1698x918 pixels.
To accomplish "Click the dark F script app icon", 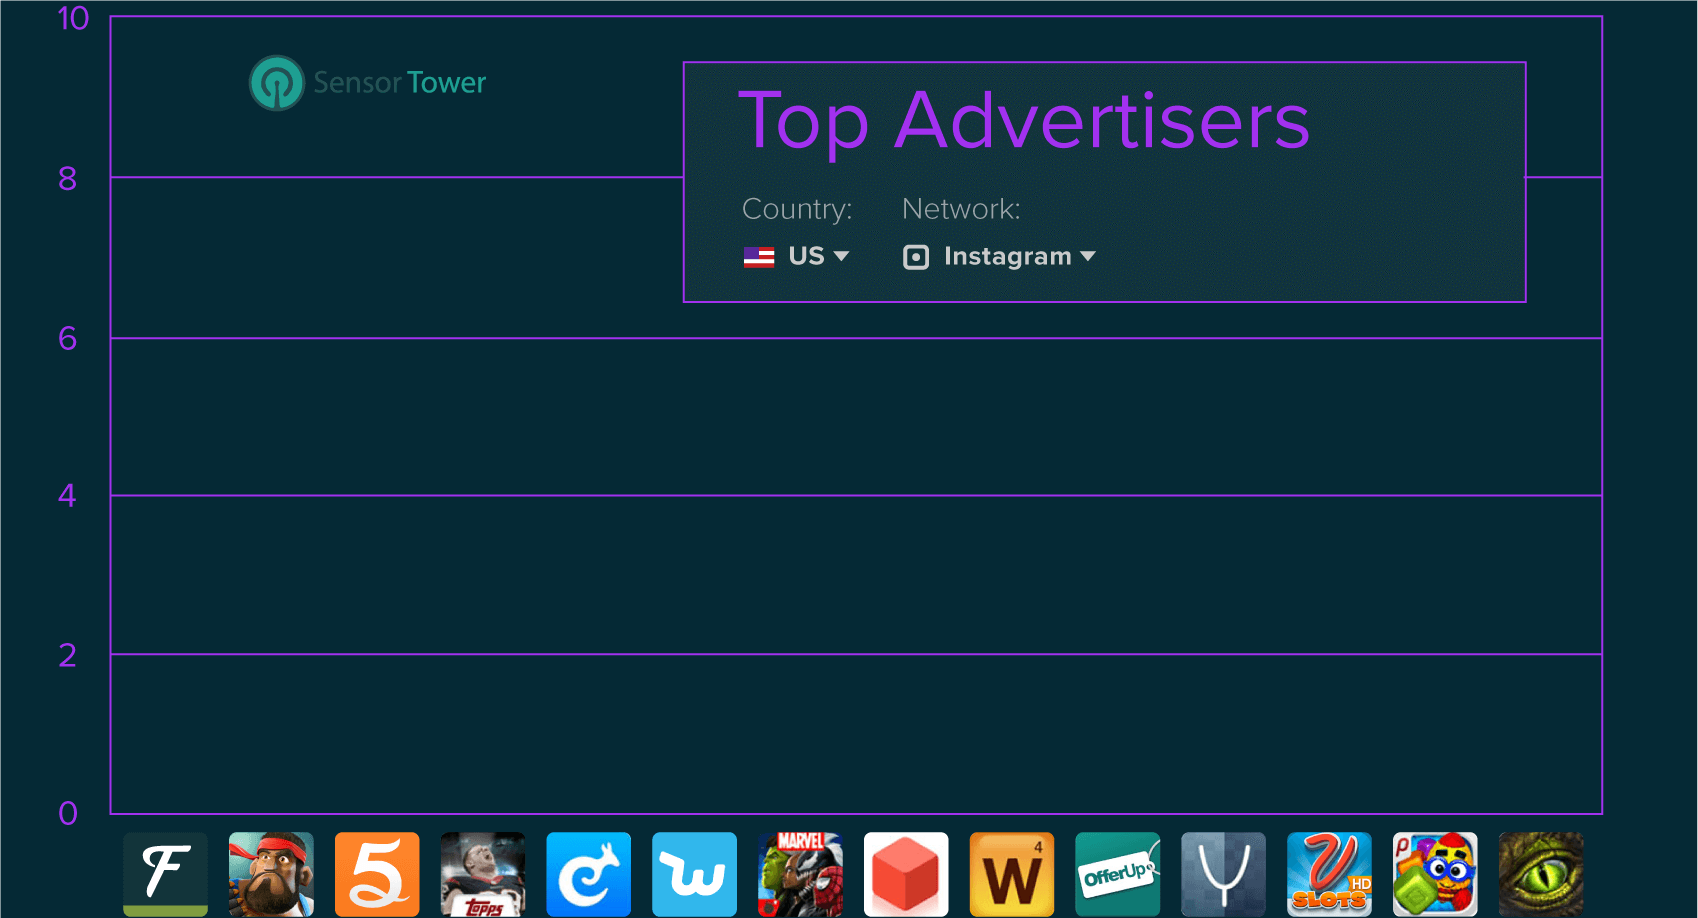I will (166, 874).
